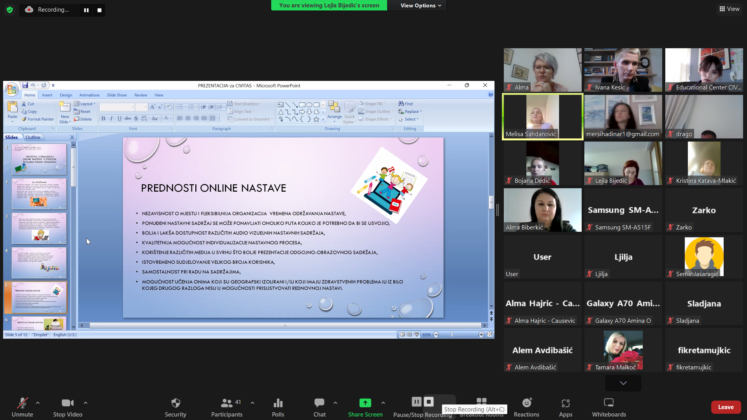The image size is (747, 420).
Task: Open the Arrange menu
Action: (x=334, y=110)
